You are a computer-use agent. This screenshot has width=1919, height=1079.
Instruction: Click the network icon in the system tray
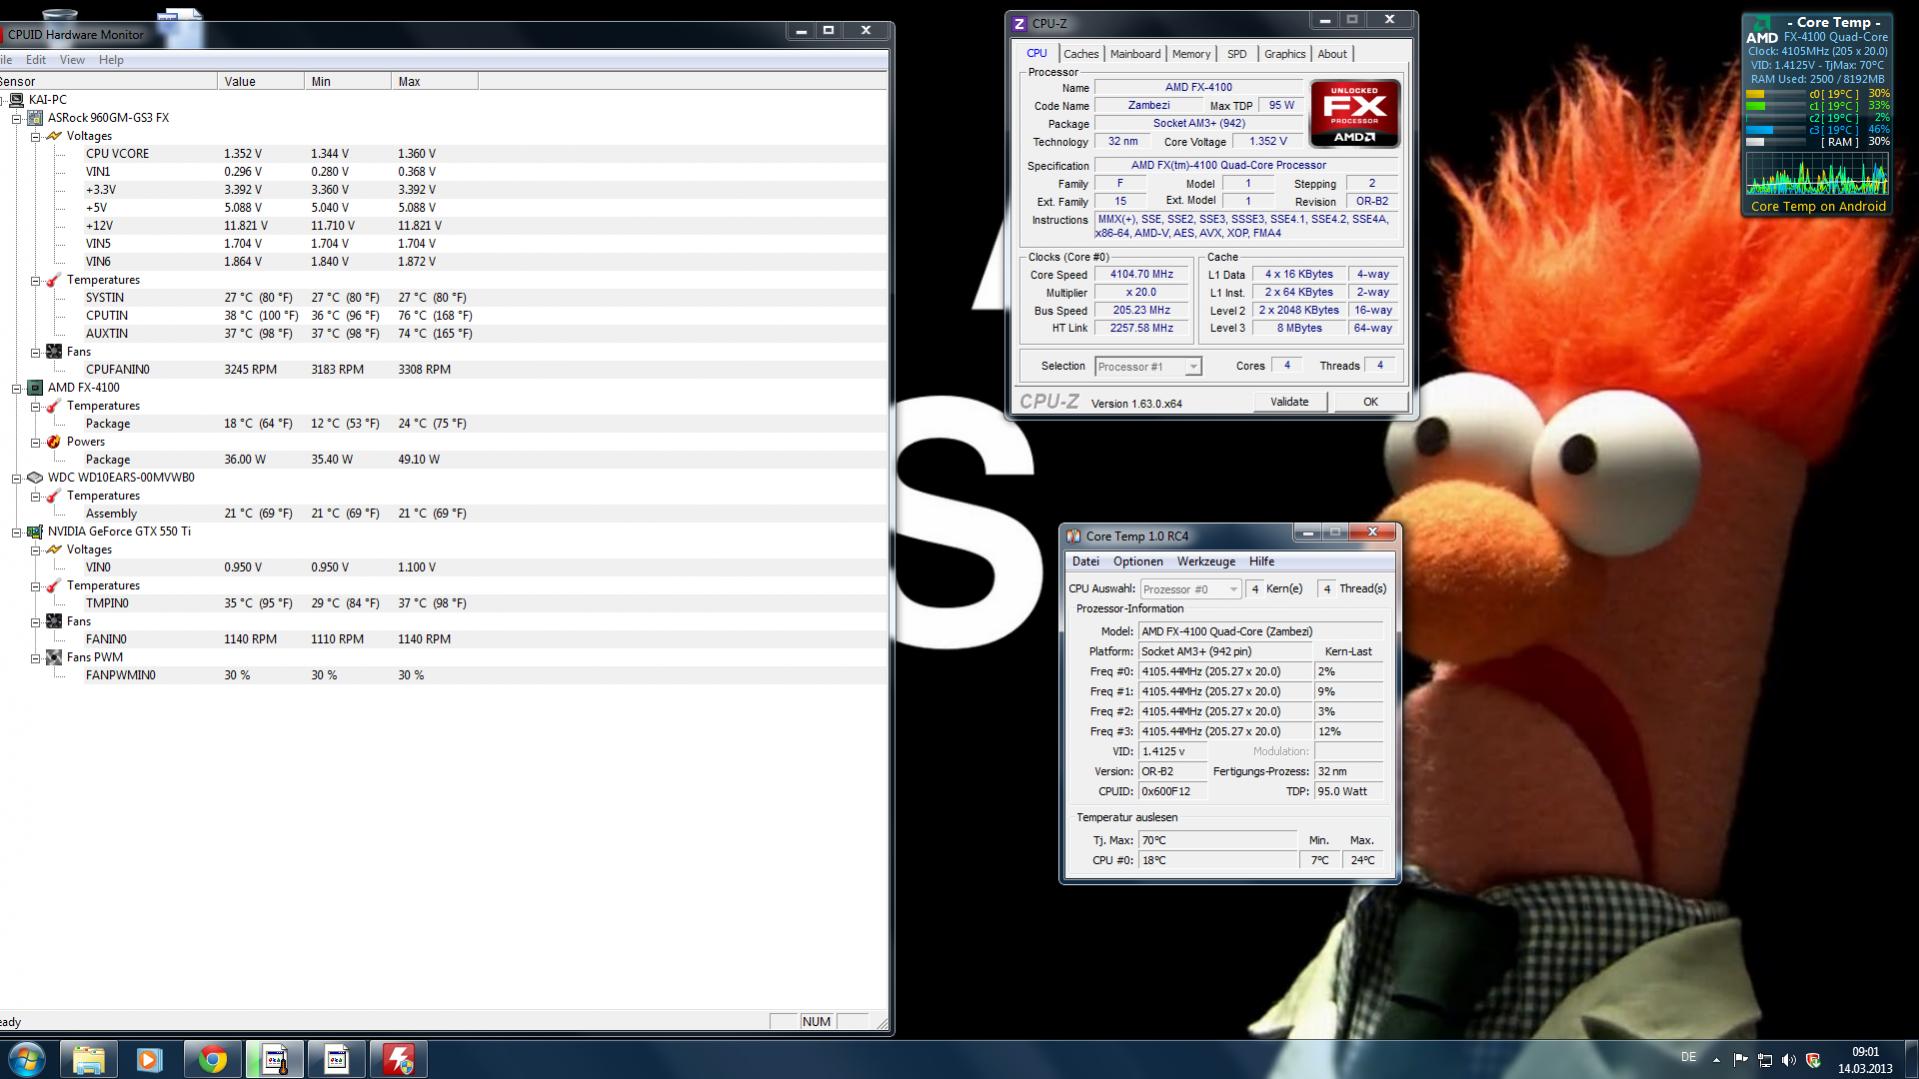pyautogui.click(x=1765, y=1060)
